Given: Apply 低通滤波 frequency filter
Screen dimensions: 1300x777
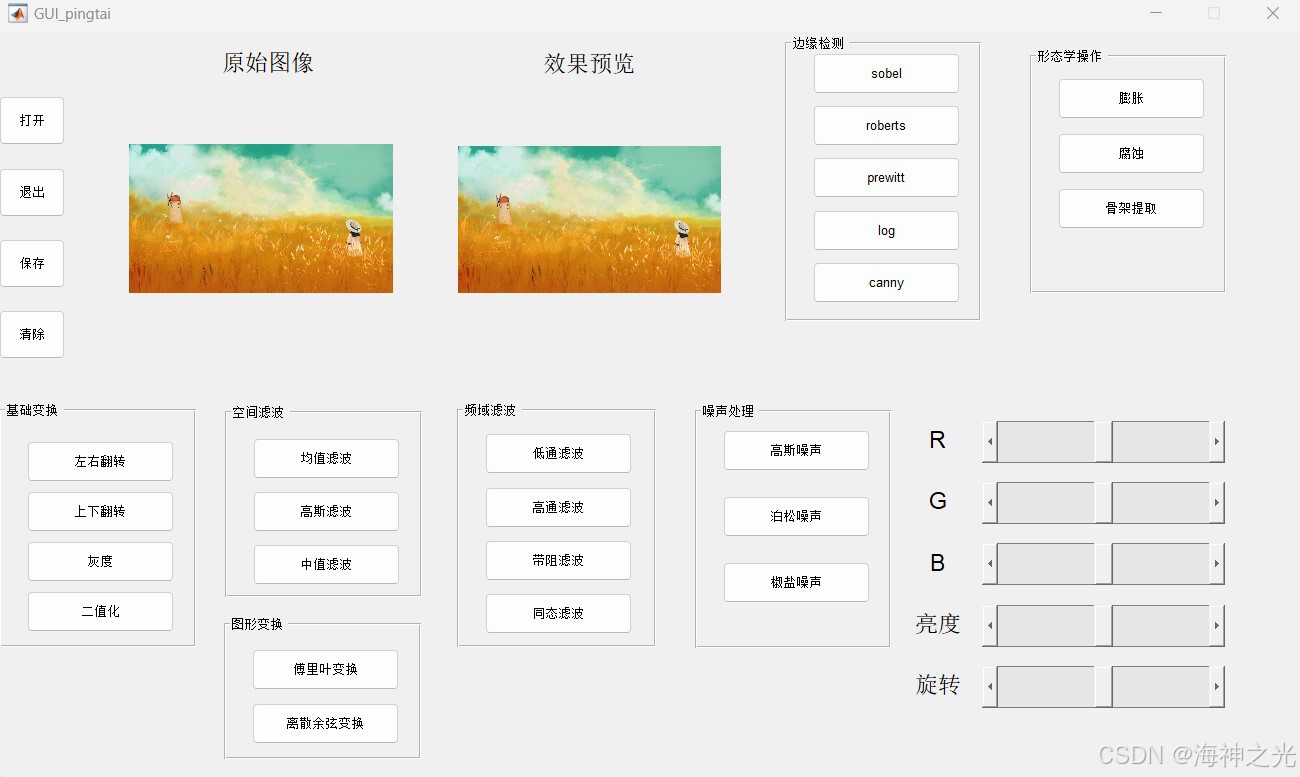Looking at the screenshot, I should click(x=558, y=453).
